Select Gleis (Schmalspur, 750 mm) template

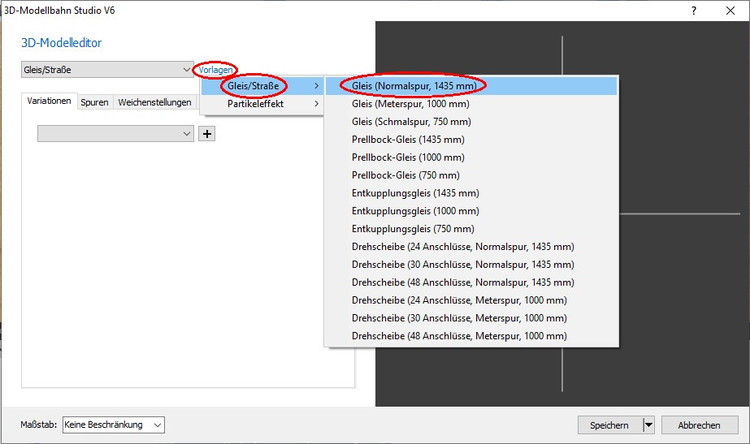coord(471,122)
